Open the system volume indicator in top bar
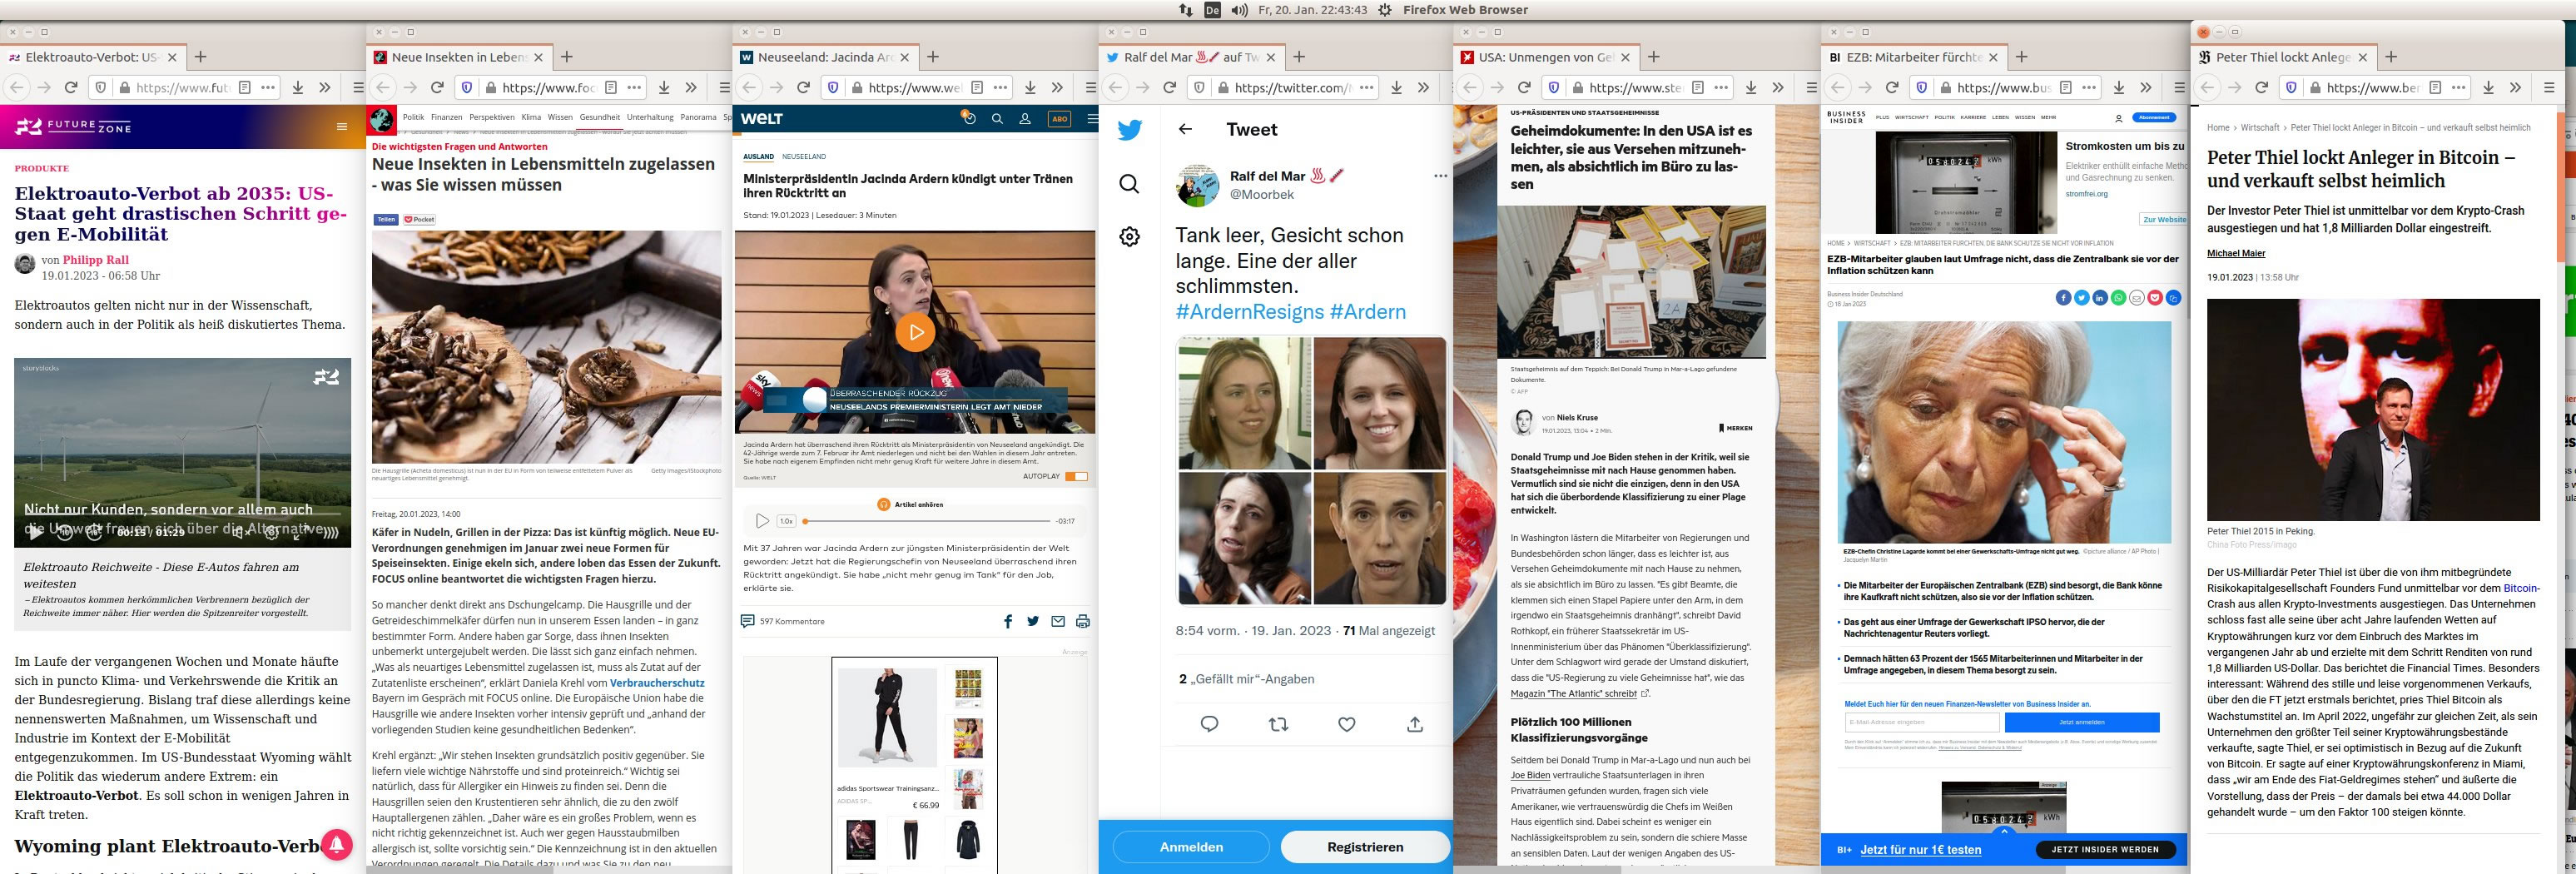 1240,10
